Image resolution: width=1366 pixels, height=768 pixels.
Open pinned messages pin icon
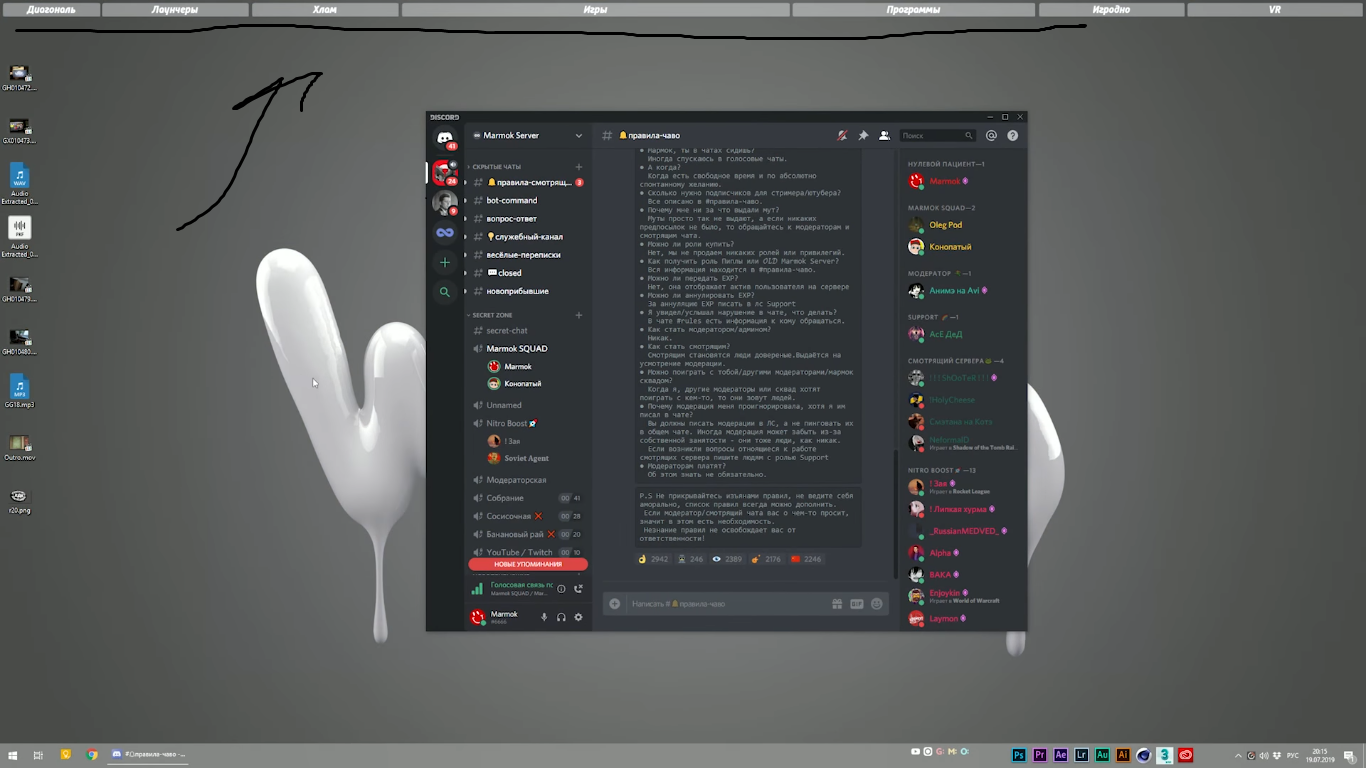tap(863, 135)
